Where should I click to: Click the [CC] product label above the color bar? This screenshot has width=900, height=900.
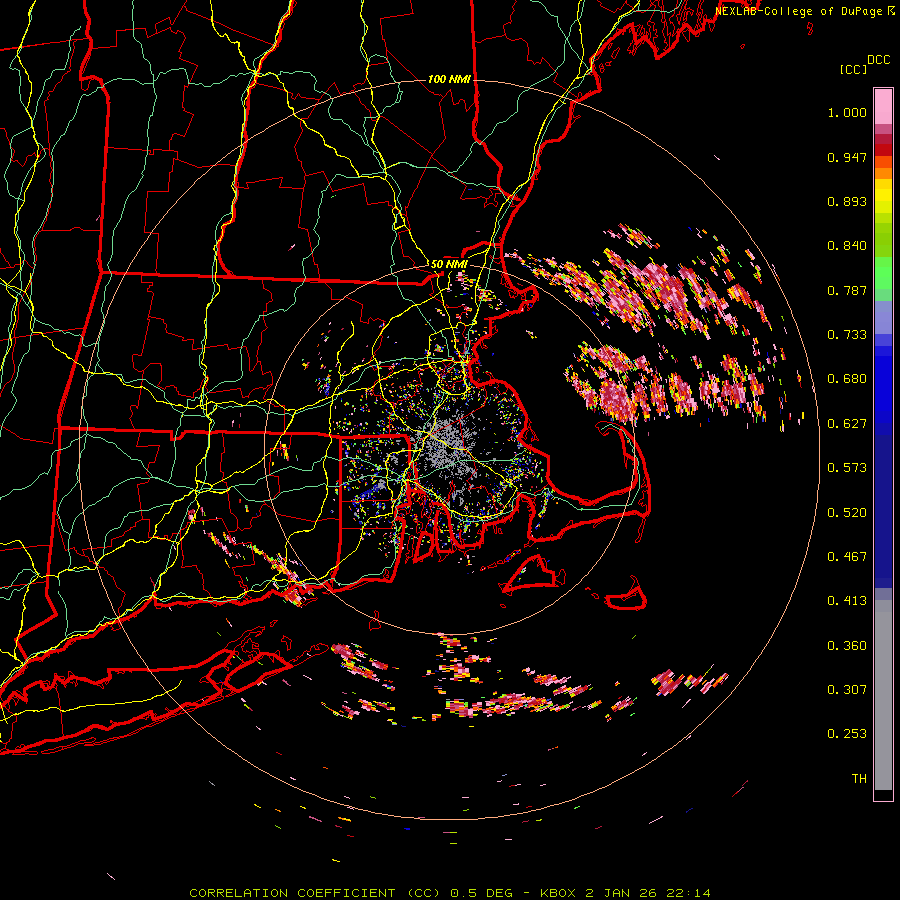[x=854, y=69]
